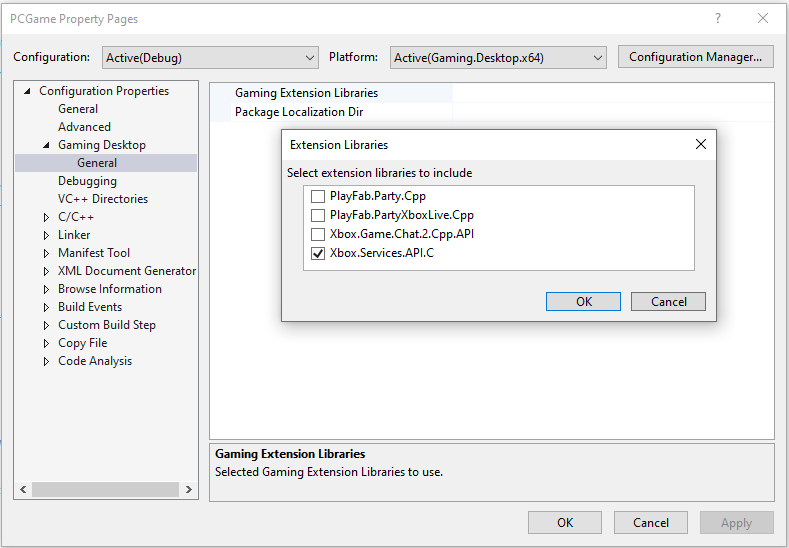The height and width of the screenshot is (548, 789).
Task: Open the Configuration Manager button
Action: tap(695, 57)
